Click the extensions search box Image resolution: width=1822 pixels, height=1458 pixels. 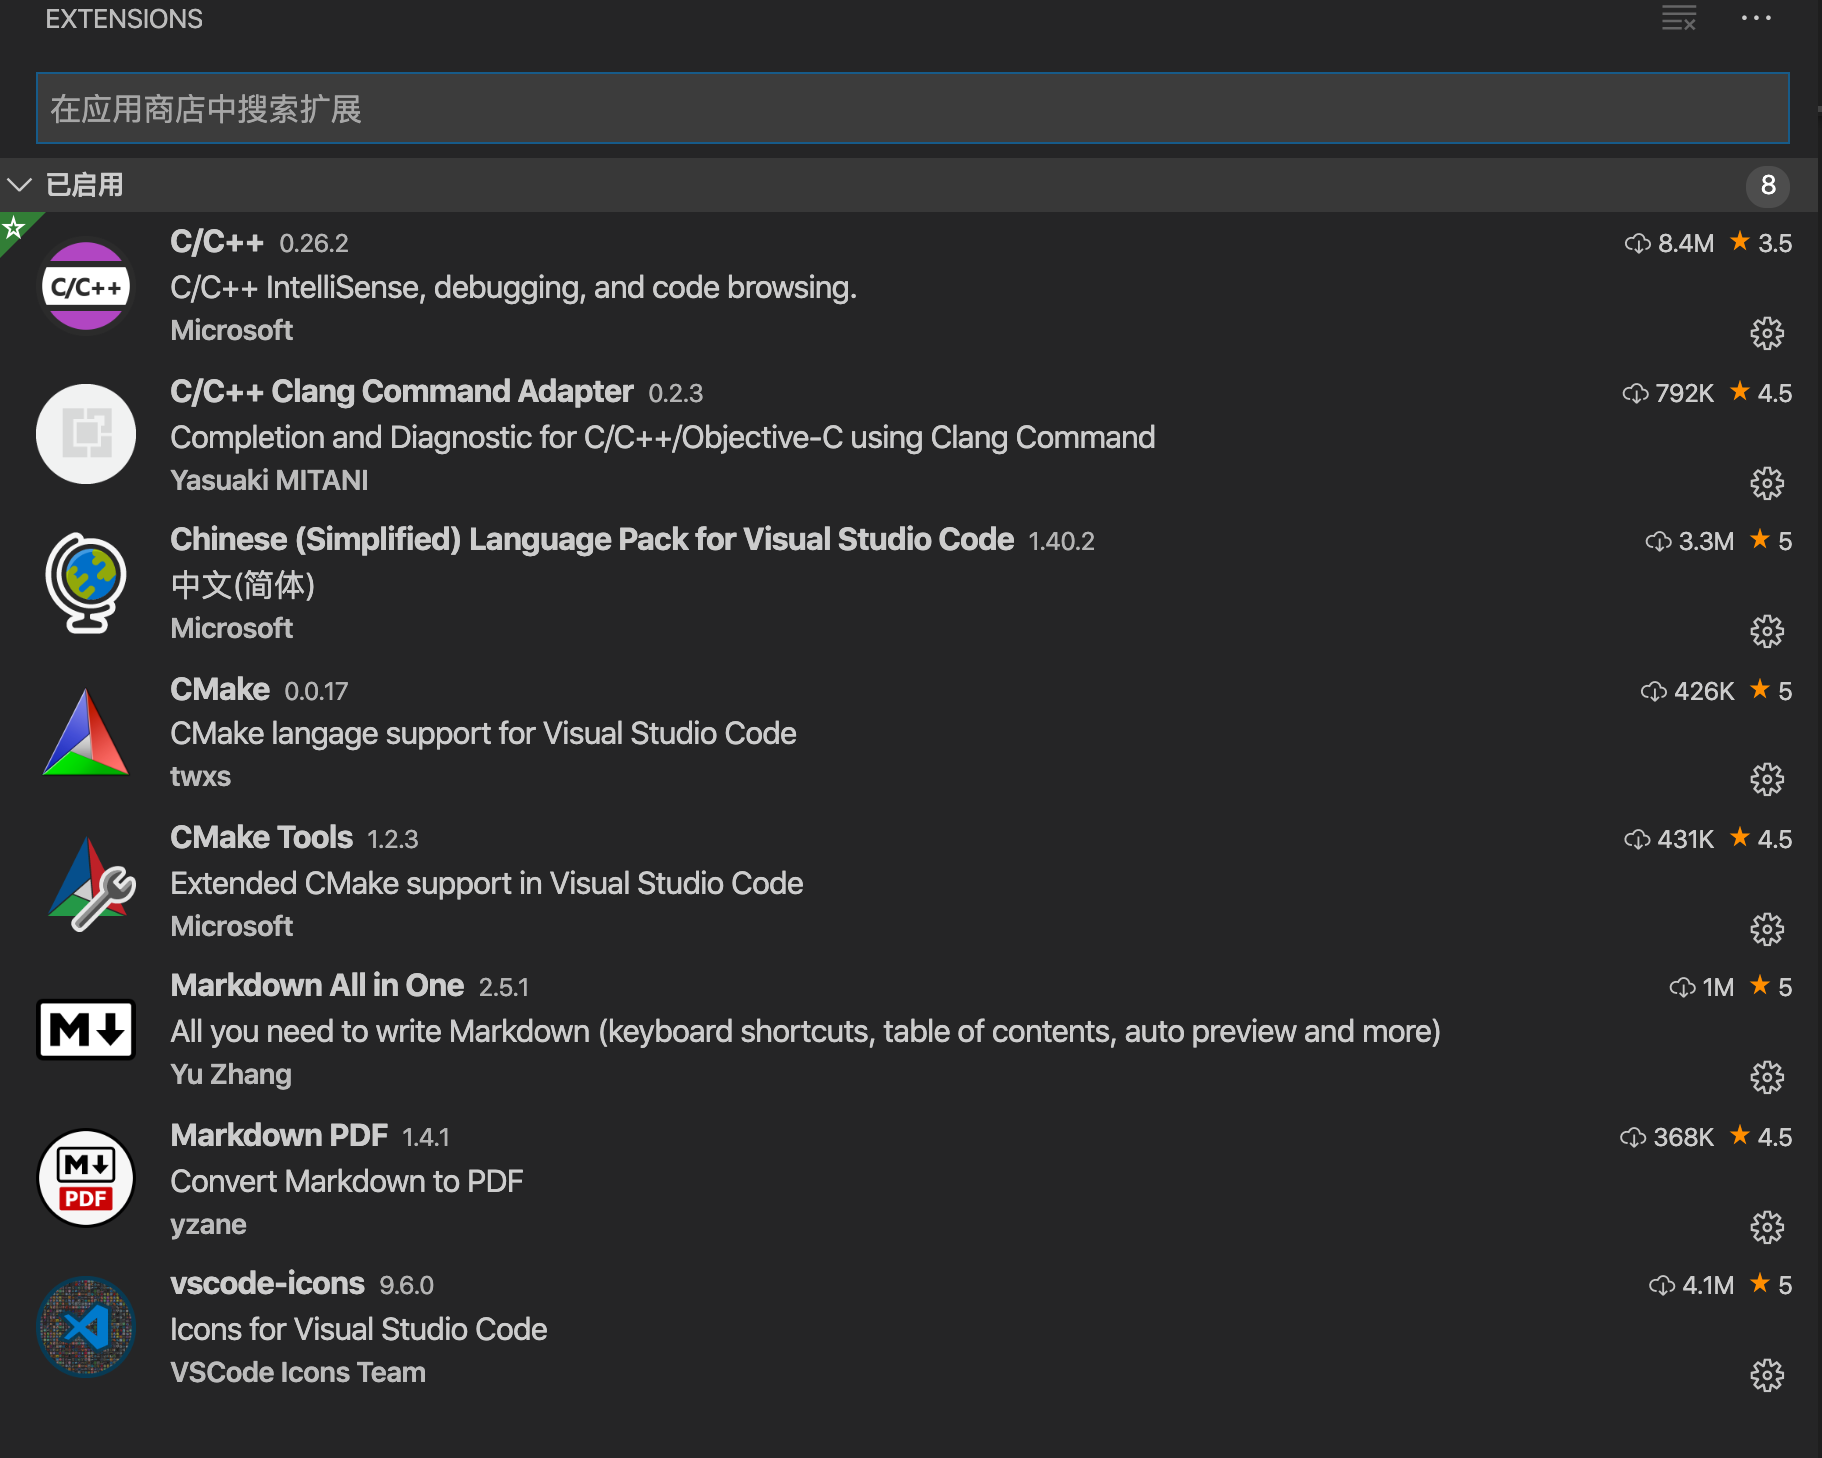tap(912, 108)
